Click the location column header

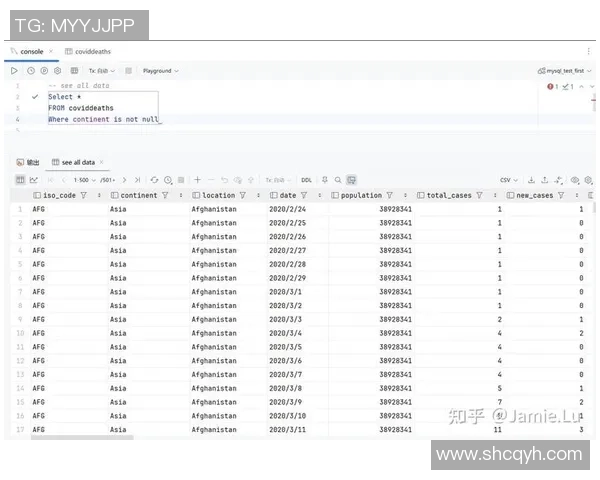[218, 196]
